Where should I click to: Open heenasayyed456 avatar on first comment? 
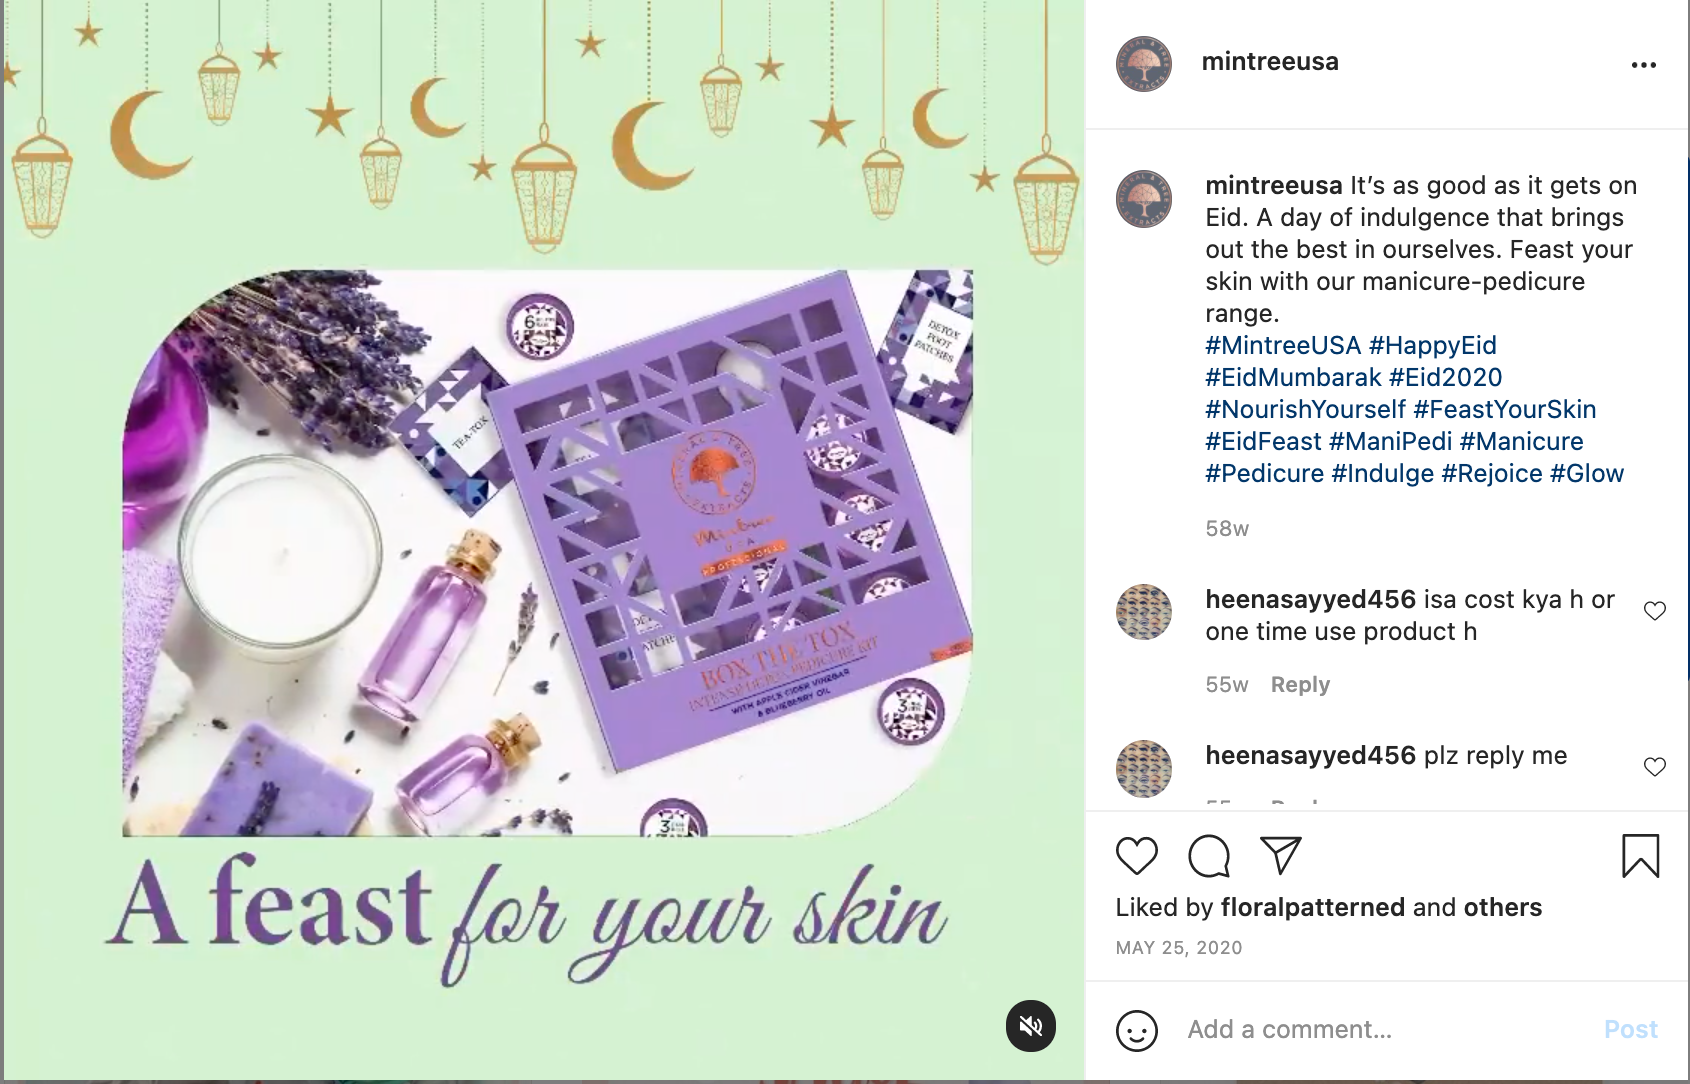coord(1143,612)
